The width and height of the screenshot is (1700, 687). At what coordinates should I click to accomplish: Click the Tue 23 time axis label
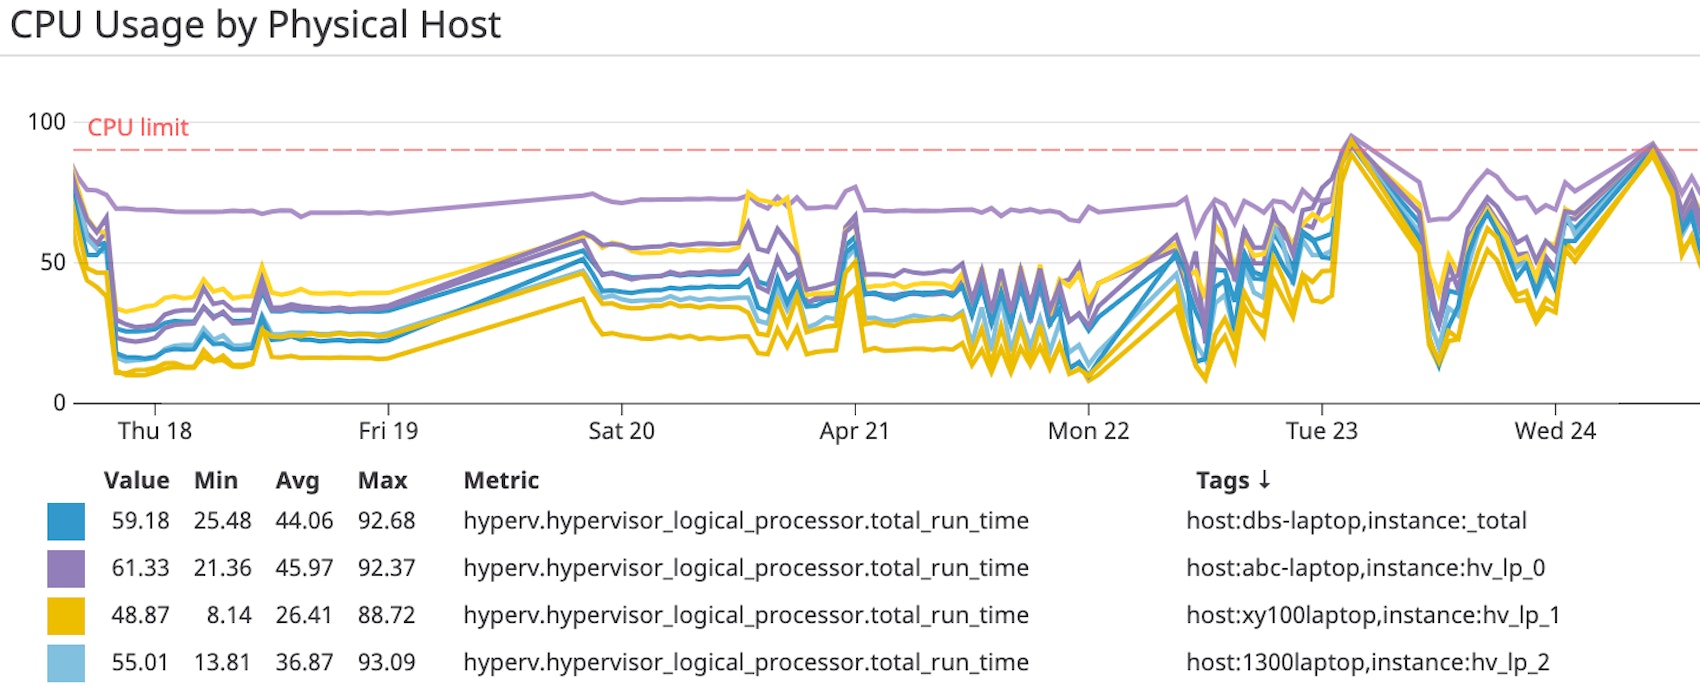[x=1321, y=431]
